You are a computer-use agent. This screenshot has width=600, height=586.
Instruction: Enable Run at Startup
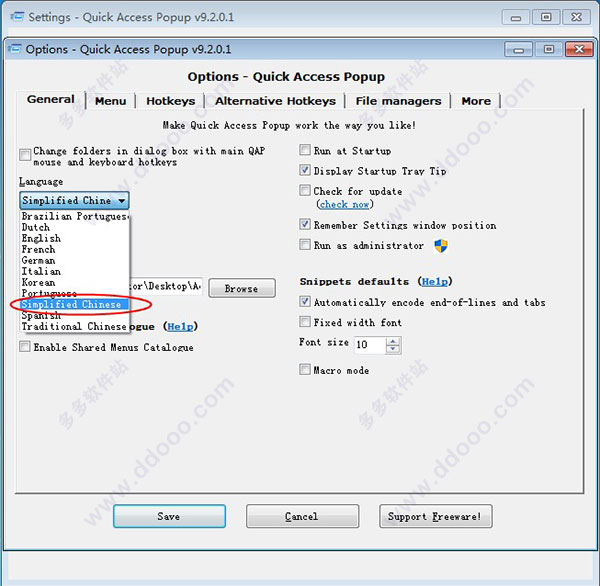pyautogui.click(x=305, y=150)
